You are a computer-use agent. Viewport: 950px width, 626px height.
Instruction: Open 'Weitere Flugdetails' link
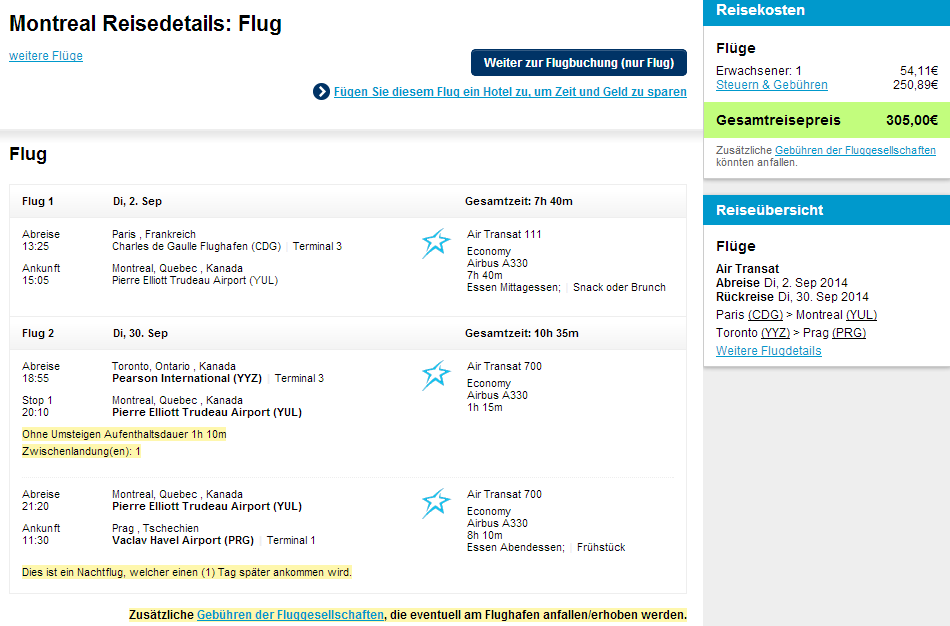pos(768,351)
